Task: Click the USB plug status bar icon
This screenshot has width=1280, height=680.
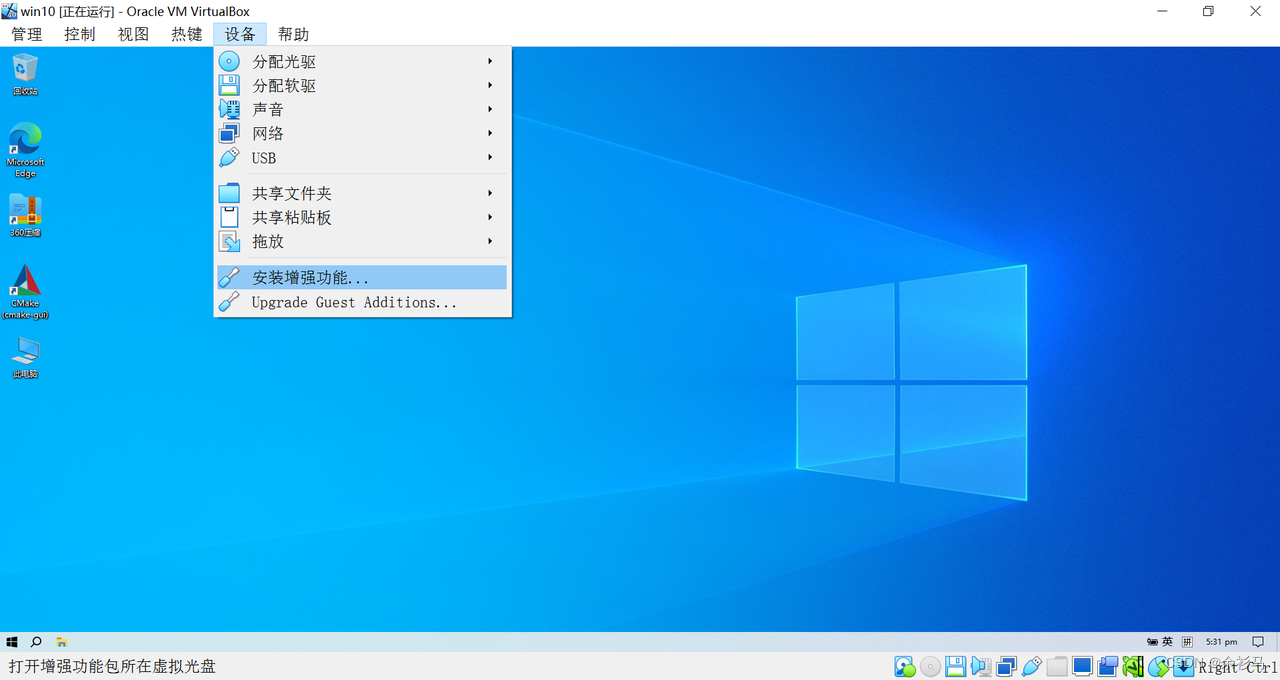Action: tap(1032, 666)
